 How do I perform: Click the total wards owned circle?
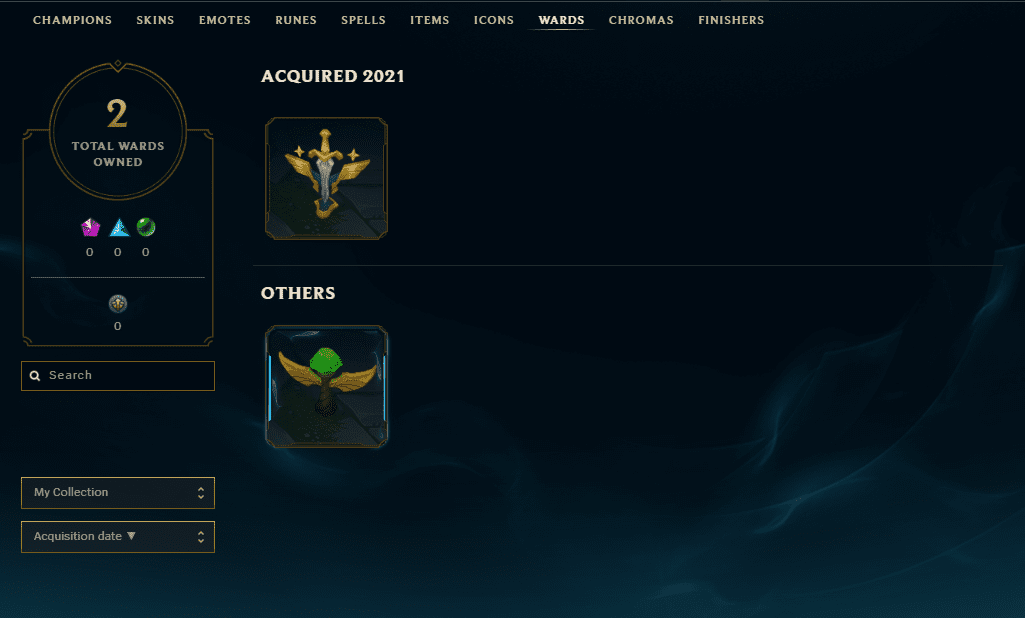point(118,131)
